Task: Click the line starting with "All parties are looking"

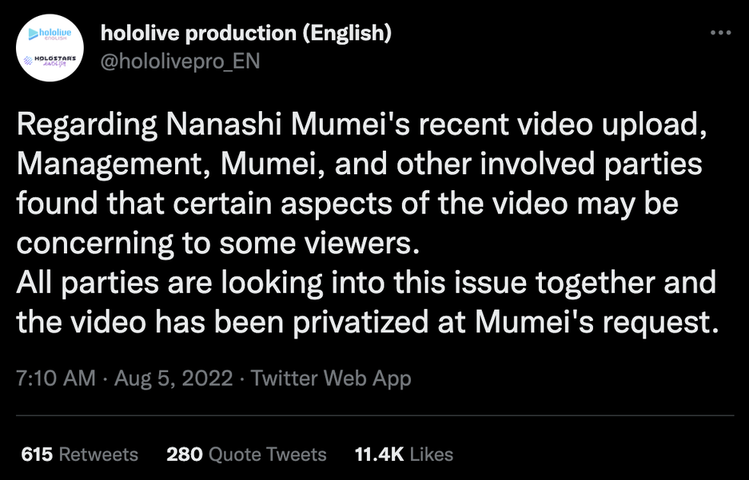Action: pyautogui.click(x=368, y=283)
